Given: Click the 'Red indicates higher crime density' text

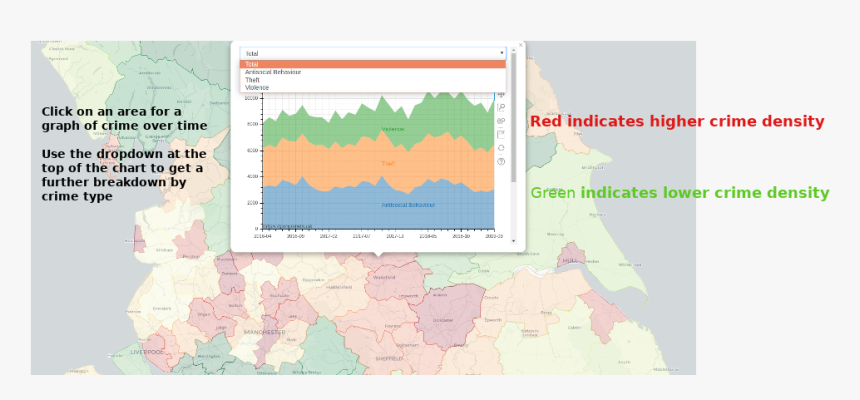Looking at the screenshot, I should (677, 121).
